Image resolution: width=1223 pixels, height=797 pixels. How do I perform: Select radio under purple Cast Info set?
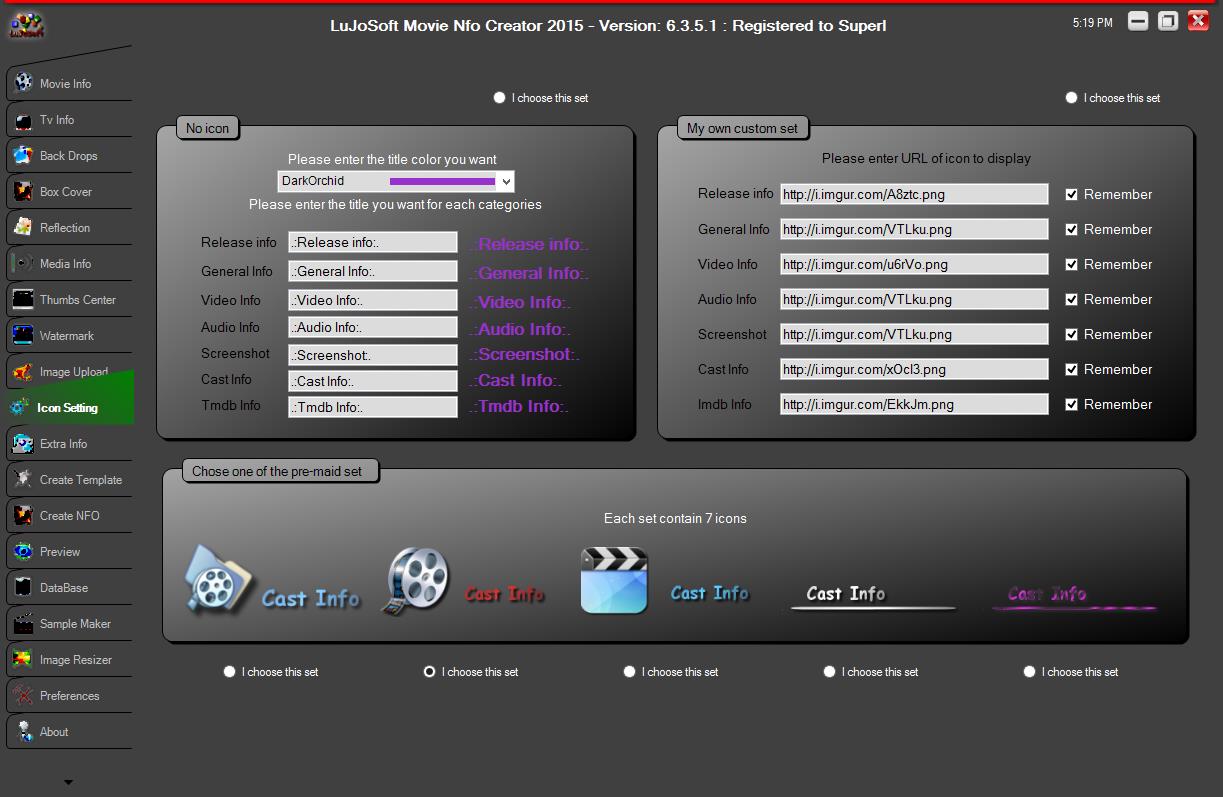click(x=1030, y=672)
